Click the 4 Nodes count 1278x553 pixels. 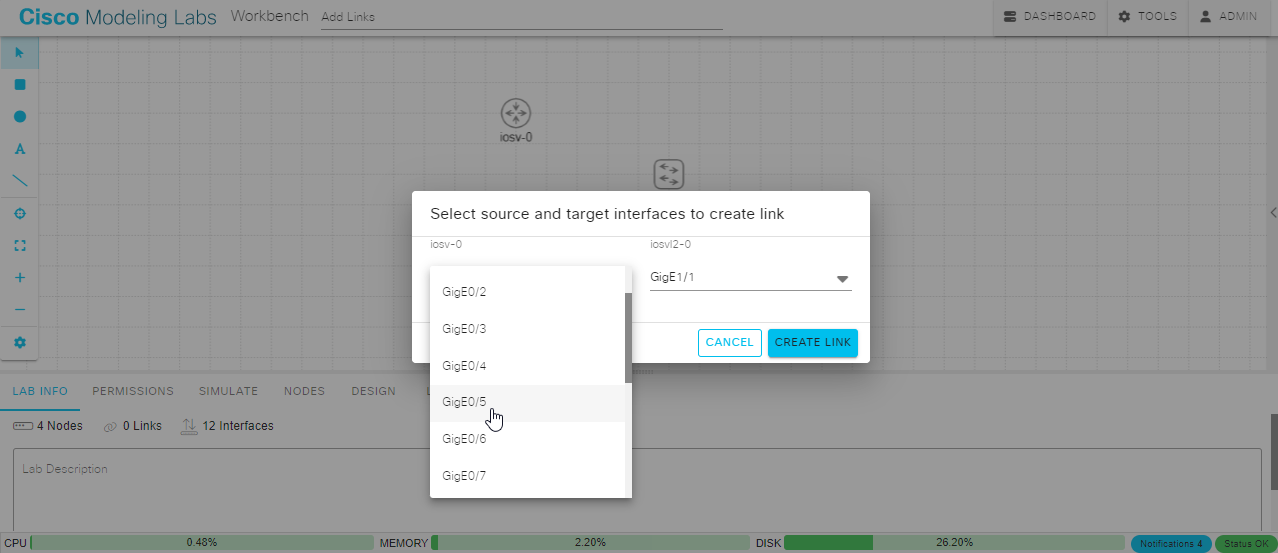[x=48, y=426]
